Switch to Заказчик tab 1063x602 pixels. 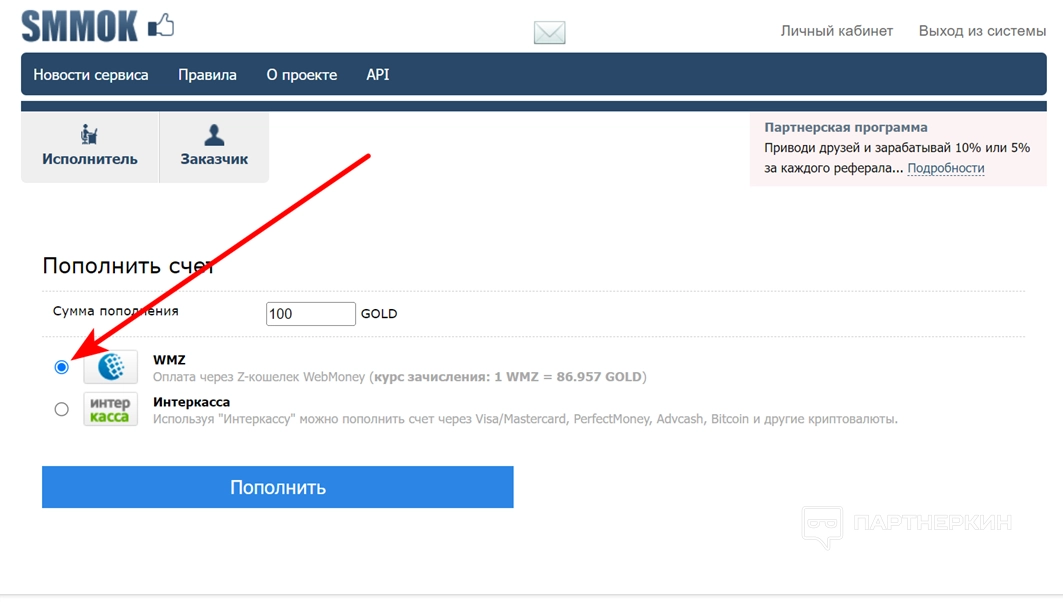click(214, 147)
